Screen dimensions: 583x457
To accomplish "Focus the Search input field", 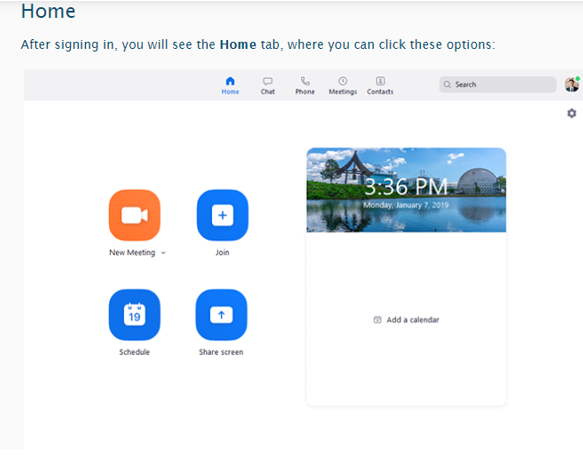I will [497, 84].
